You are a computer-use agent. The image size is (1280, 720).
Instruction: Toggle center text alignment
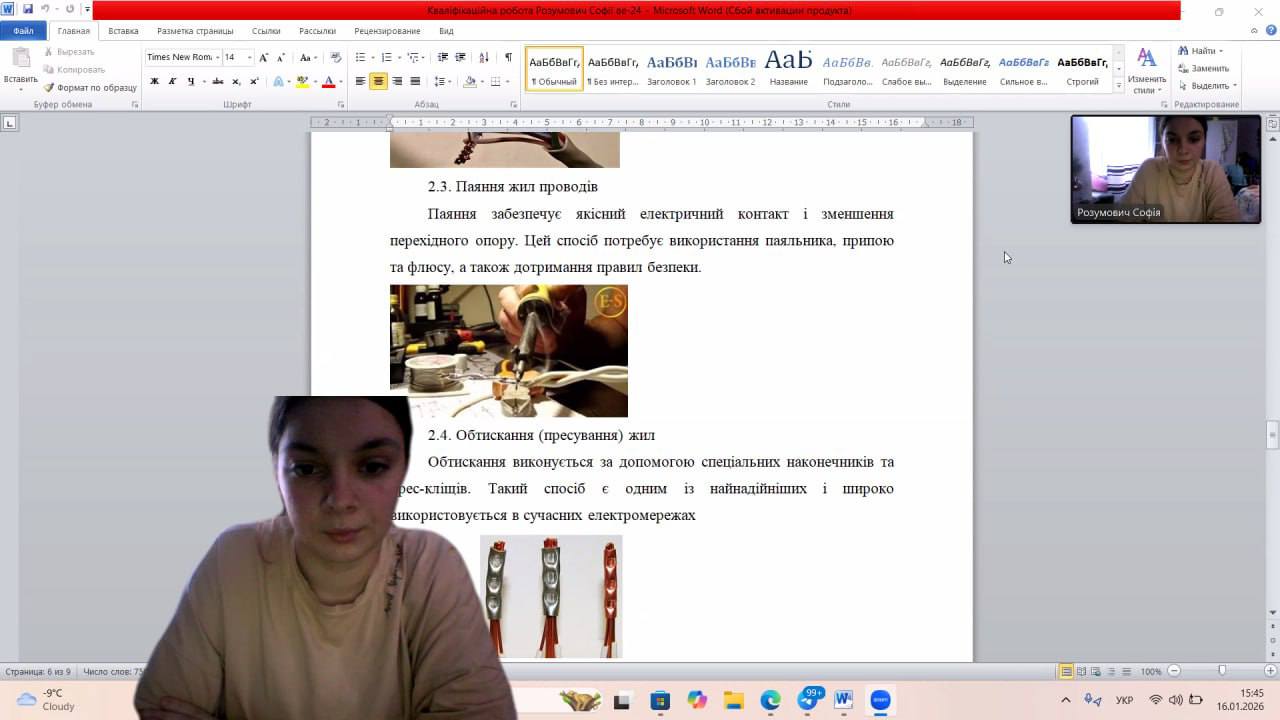tap(378, 82)
